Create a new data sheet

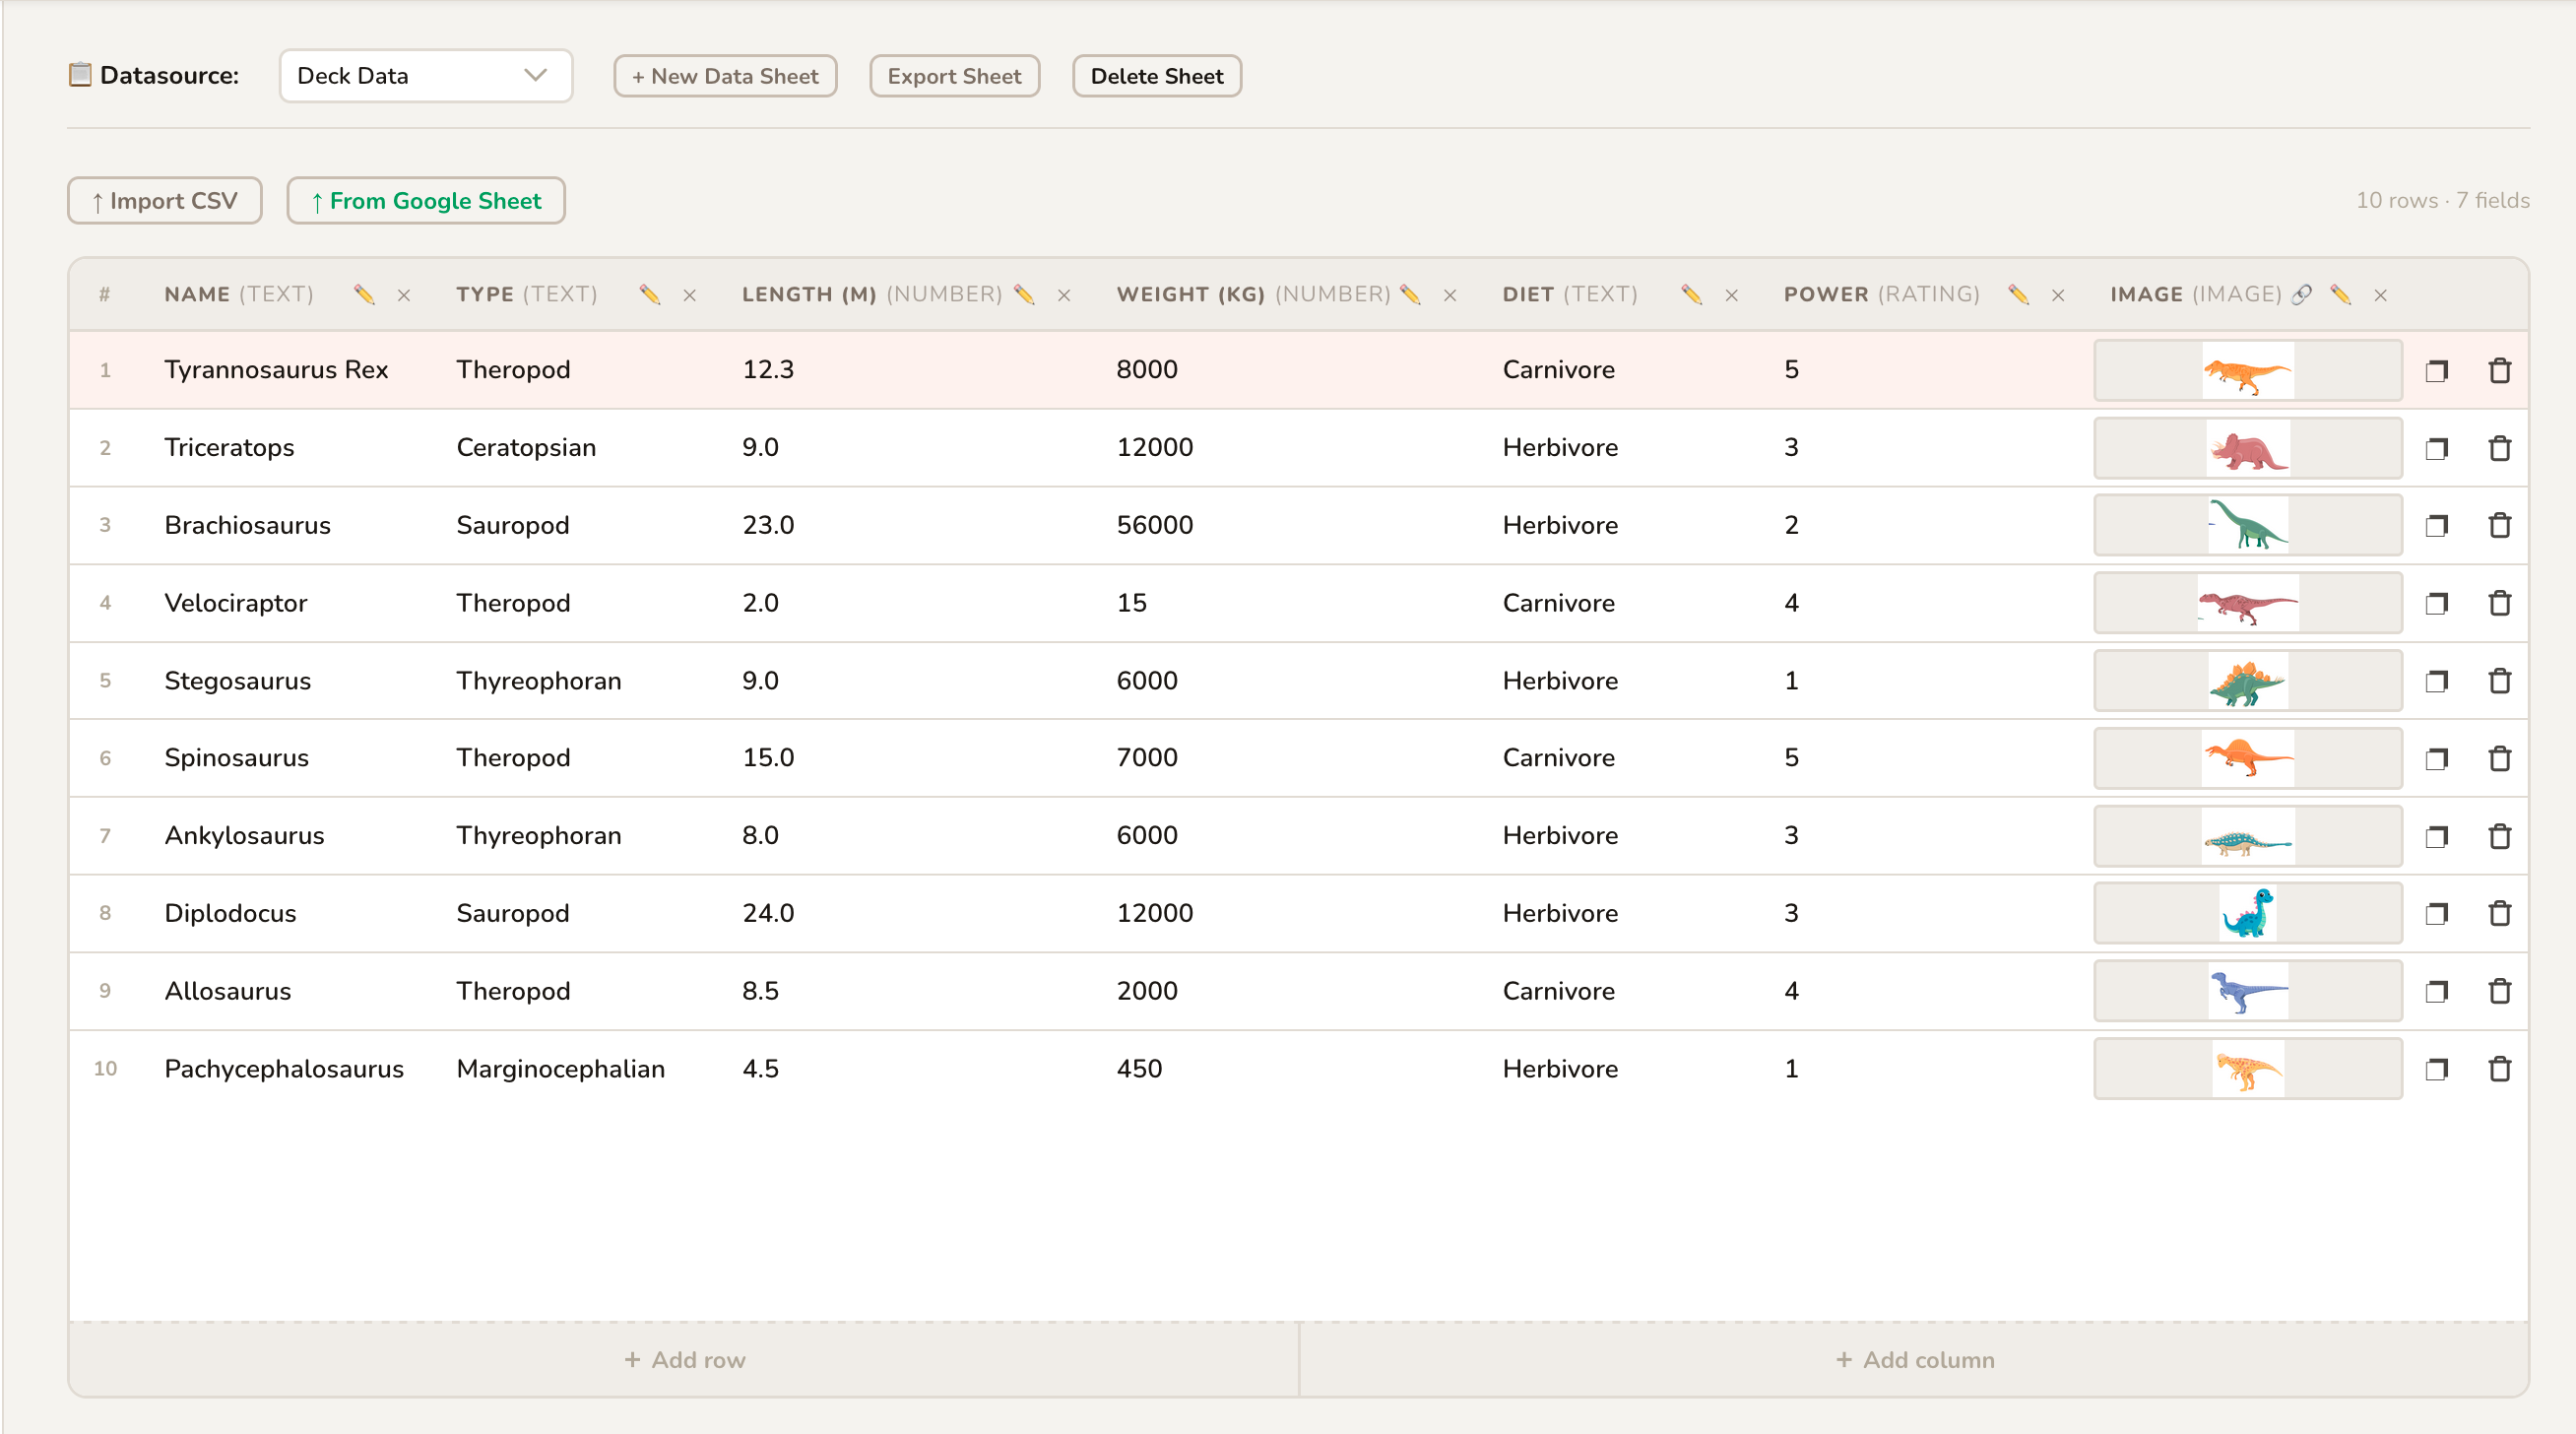tap(725, 76)
